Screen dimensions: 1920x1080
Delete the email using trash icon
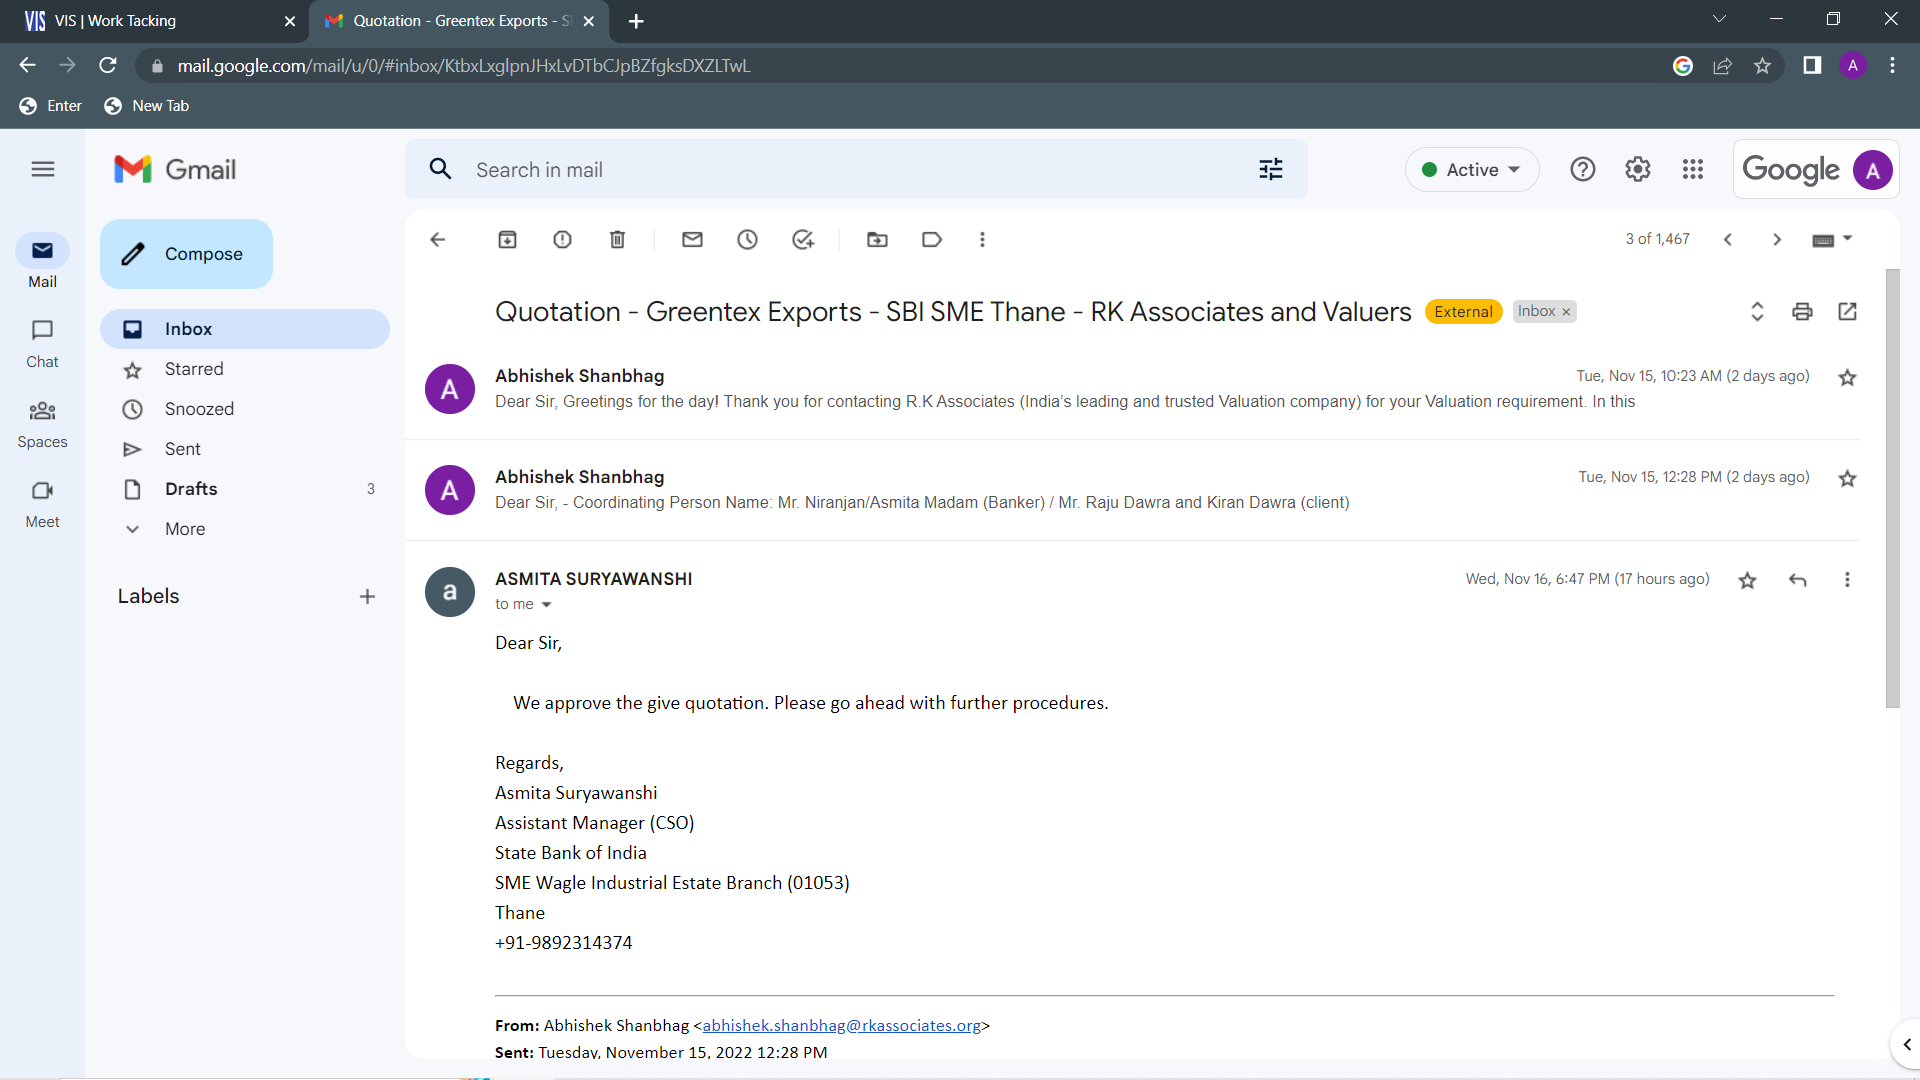pyautogui.click(x=617, y=240)
